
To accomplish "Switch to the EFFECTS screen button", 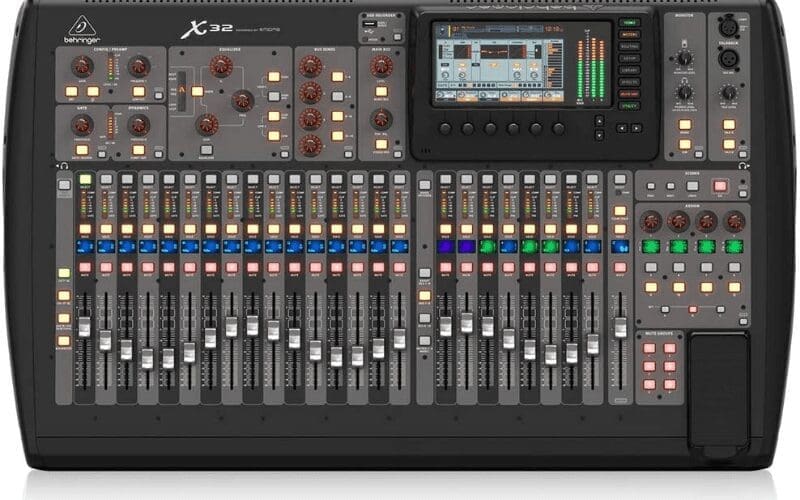I will coord(629,82).
